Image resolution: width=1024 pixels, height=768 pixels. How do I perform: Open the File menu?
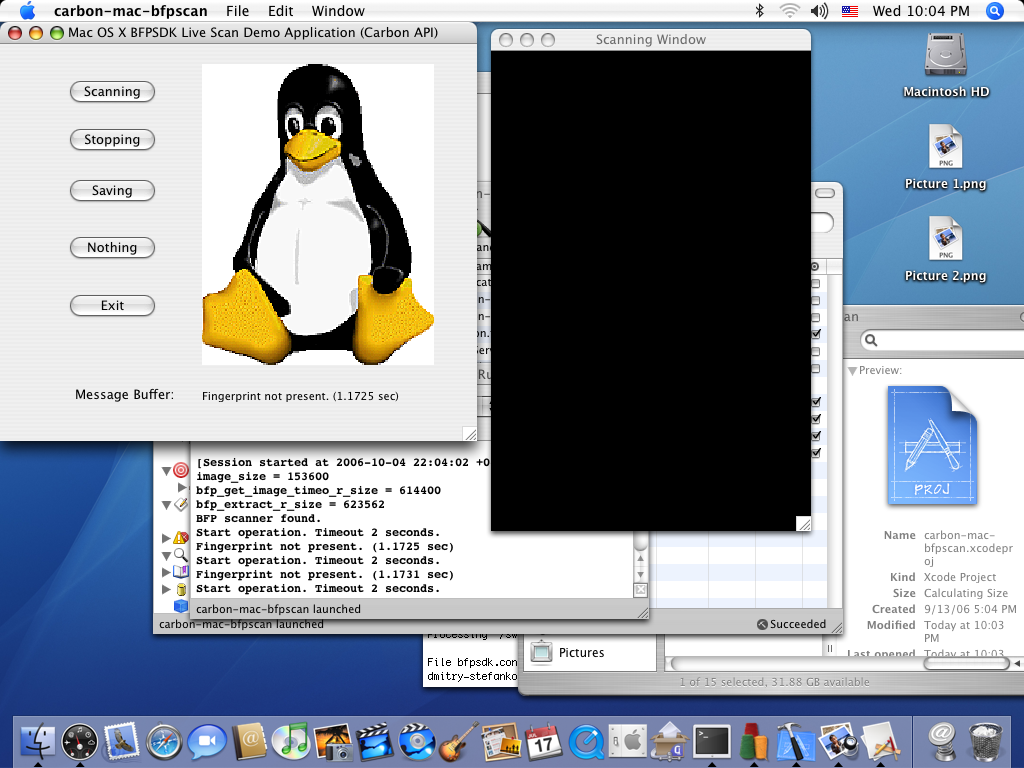pos(237,11)
